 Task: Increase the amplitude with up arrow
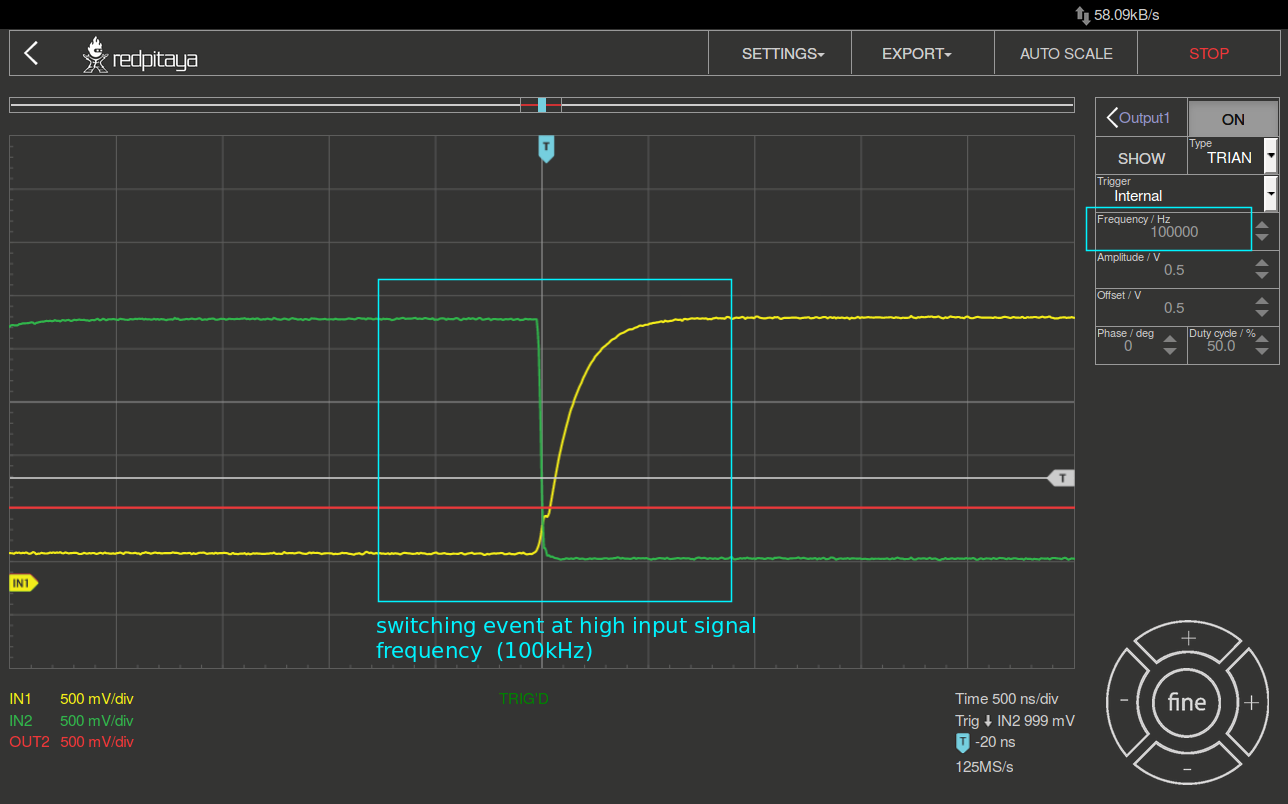coord(1262,263)
